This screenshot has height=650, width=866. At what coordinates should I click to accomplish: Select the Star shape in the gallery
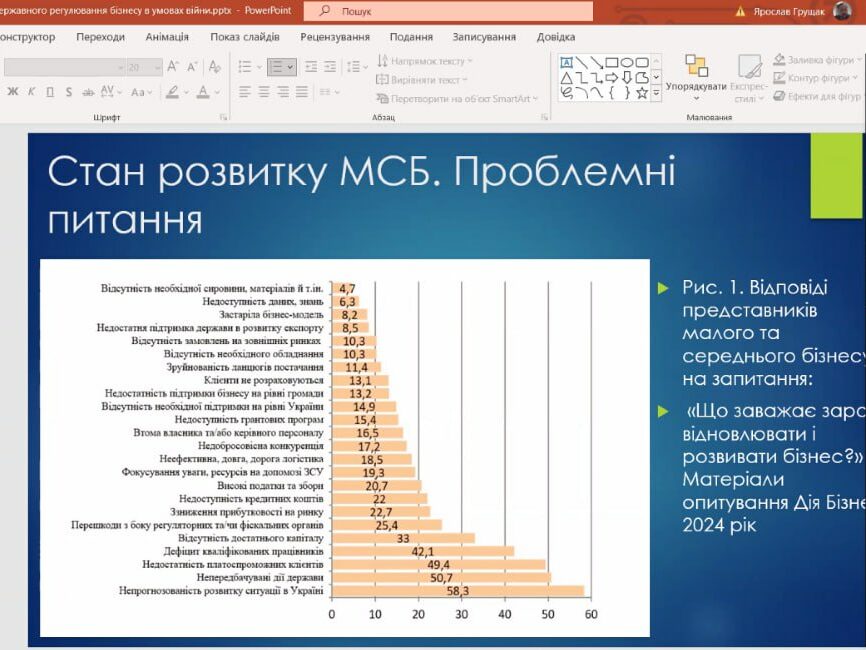[643, 93]
